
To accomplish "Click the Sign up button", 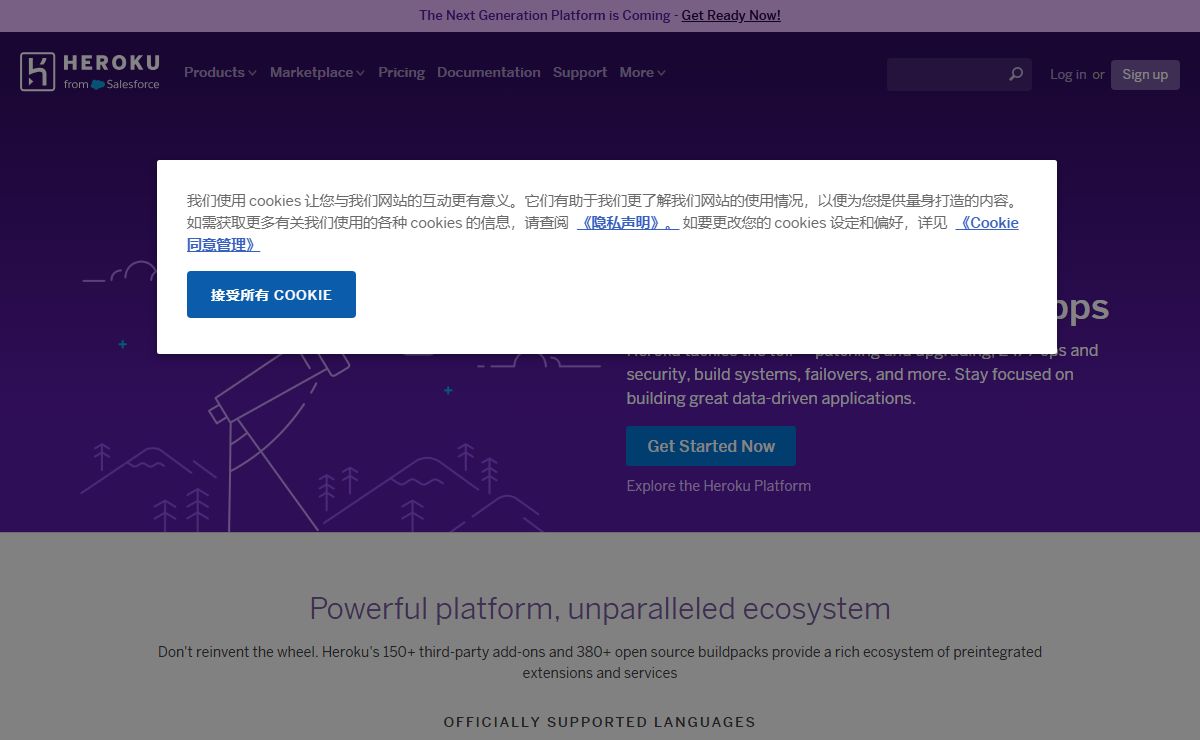I will point(1145,74).
